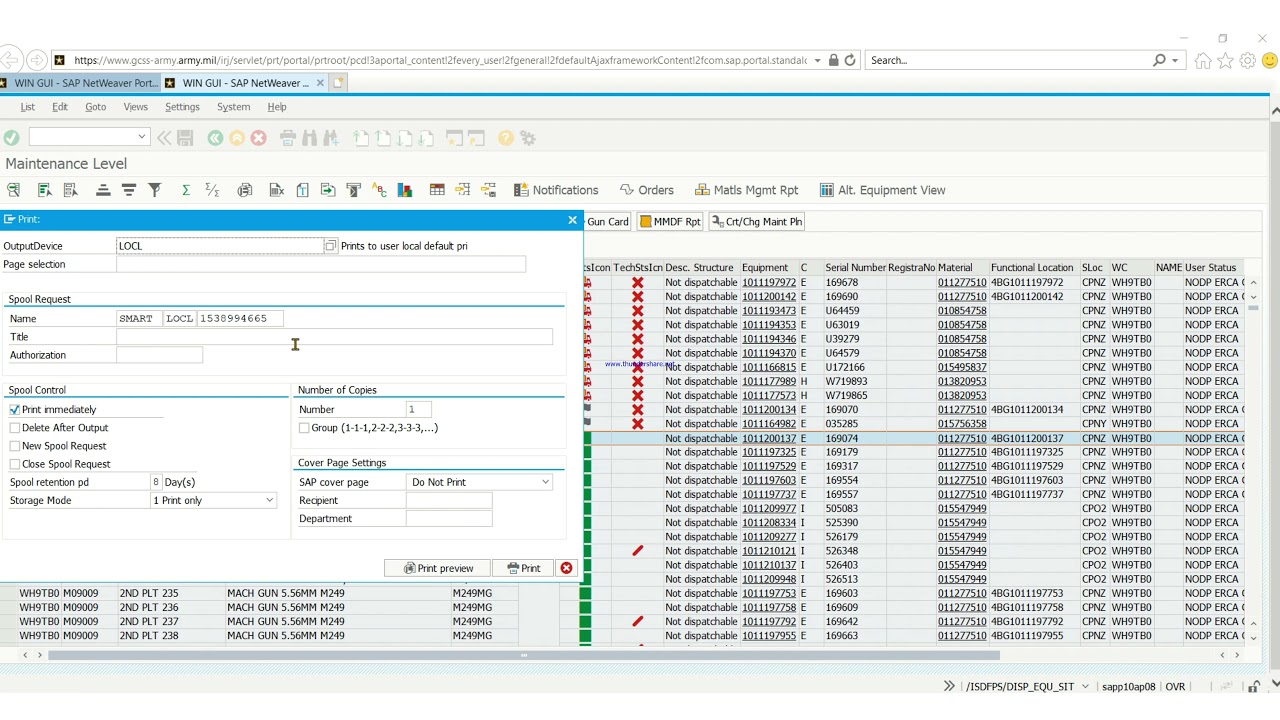Click the browser refresh icon
Viewport: 1280px width, 720px height.
click(x=850, y=60)
